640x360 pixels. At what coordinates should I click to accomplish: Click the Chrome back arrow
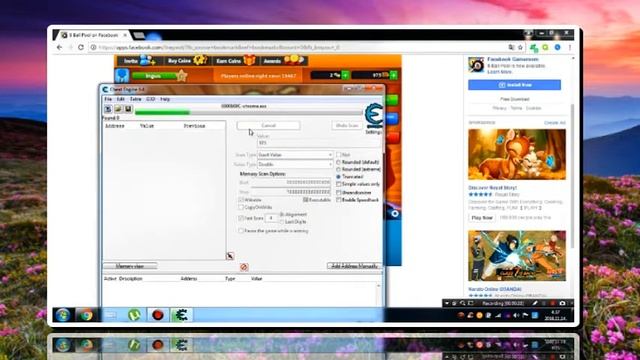click(60, 47)
